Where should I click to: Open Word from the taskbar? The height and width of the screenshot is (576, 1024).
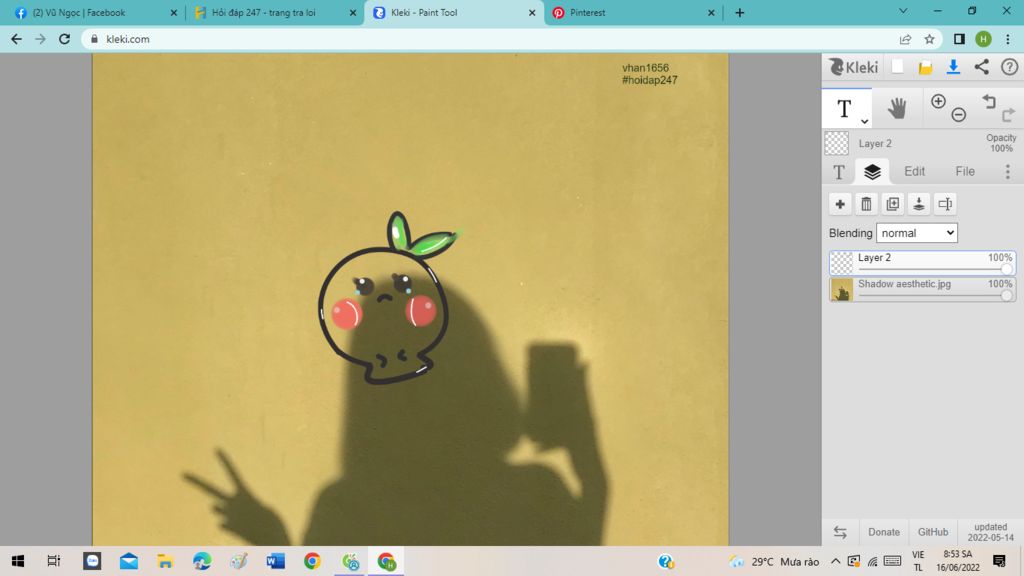pyautogui.click(x=276, y=561)
